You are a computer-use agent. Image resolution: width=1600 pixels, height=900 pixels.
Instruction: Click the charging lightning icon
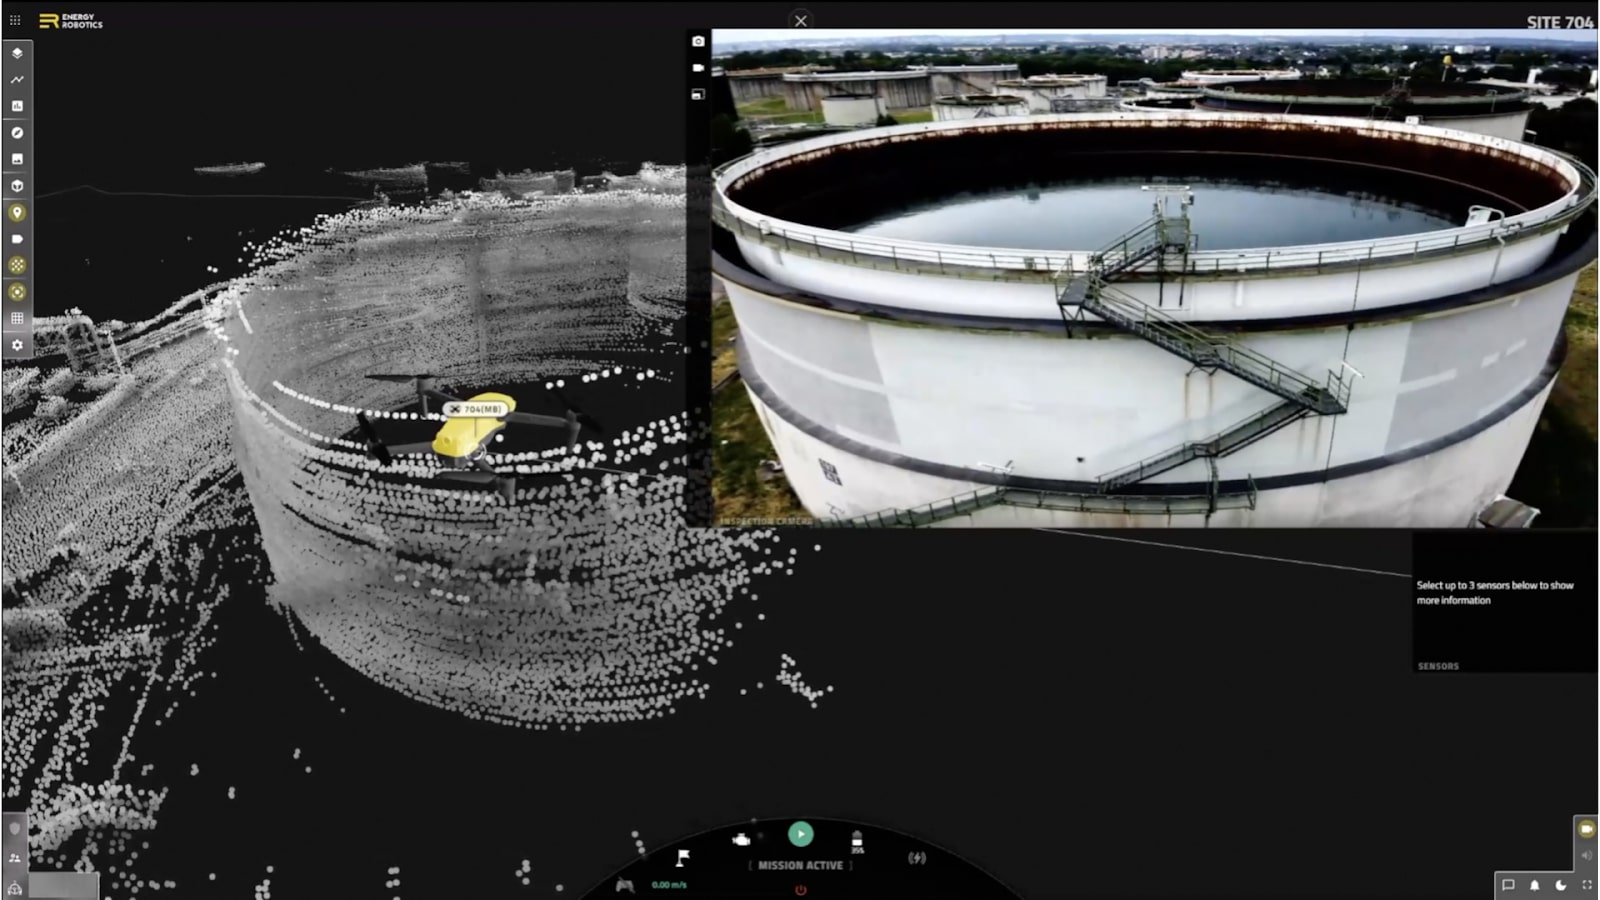pyautogui.click(x=916, y=858)
